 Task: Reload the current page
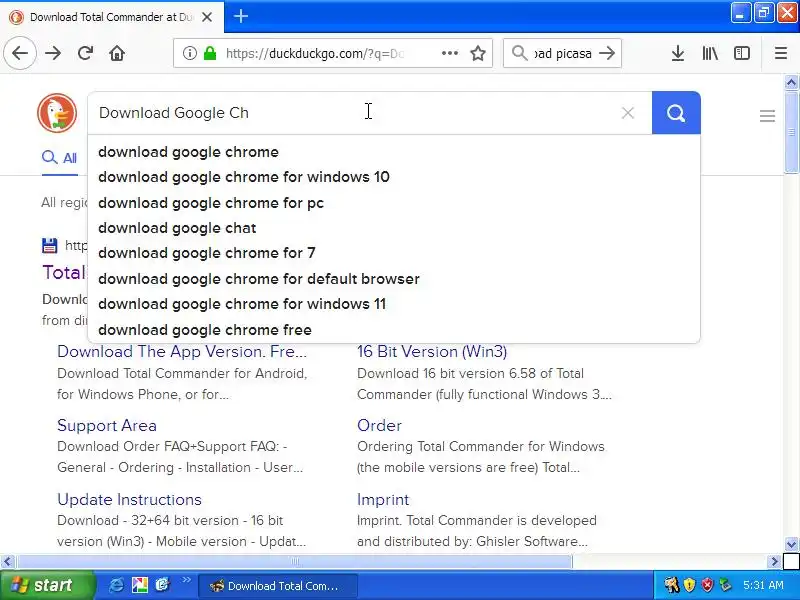tap(85, 53)
